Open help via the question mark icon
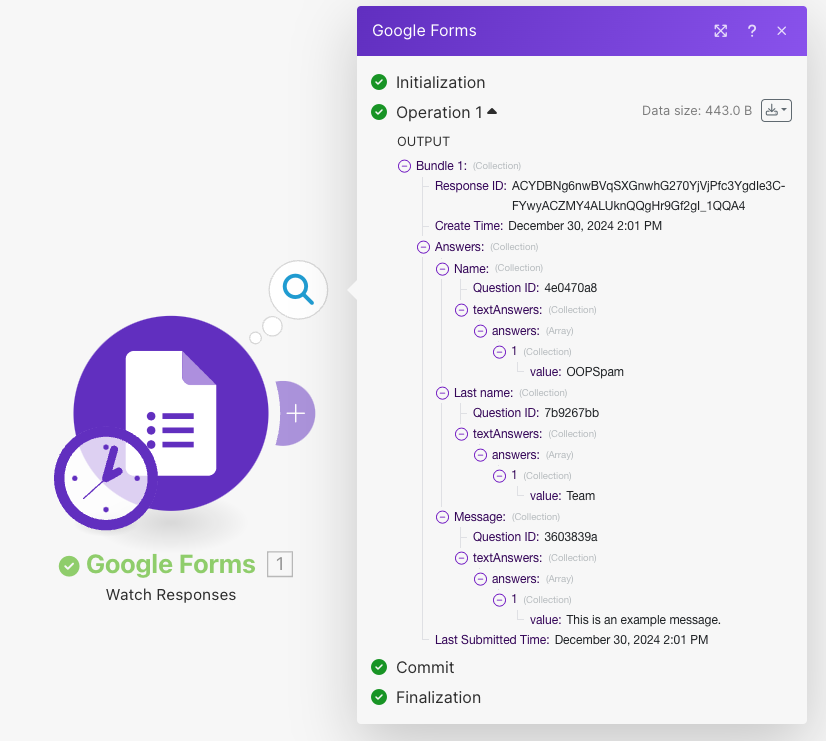826x741 pixels. click(x=752, y=31)
